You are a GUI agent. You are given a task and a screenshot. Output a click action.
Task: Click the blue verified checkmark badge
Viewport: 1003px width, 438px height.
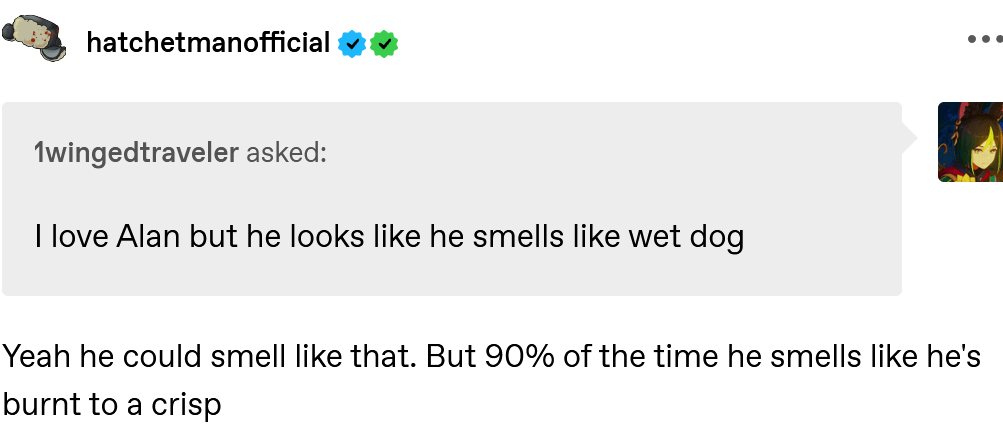pyautogui.click(x=351, y=43)
